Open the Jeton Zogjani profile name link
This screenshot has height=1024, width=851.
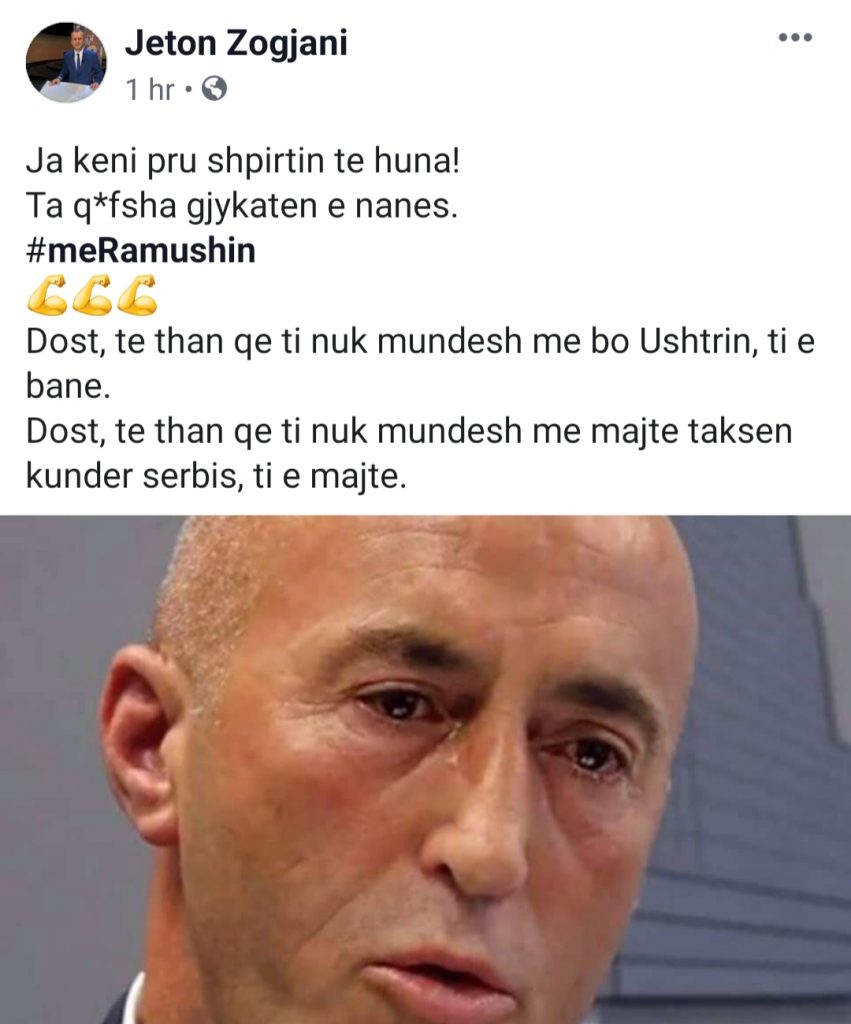click(236, 44)
